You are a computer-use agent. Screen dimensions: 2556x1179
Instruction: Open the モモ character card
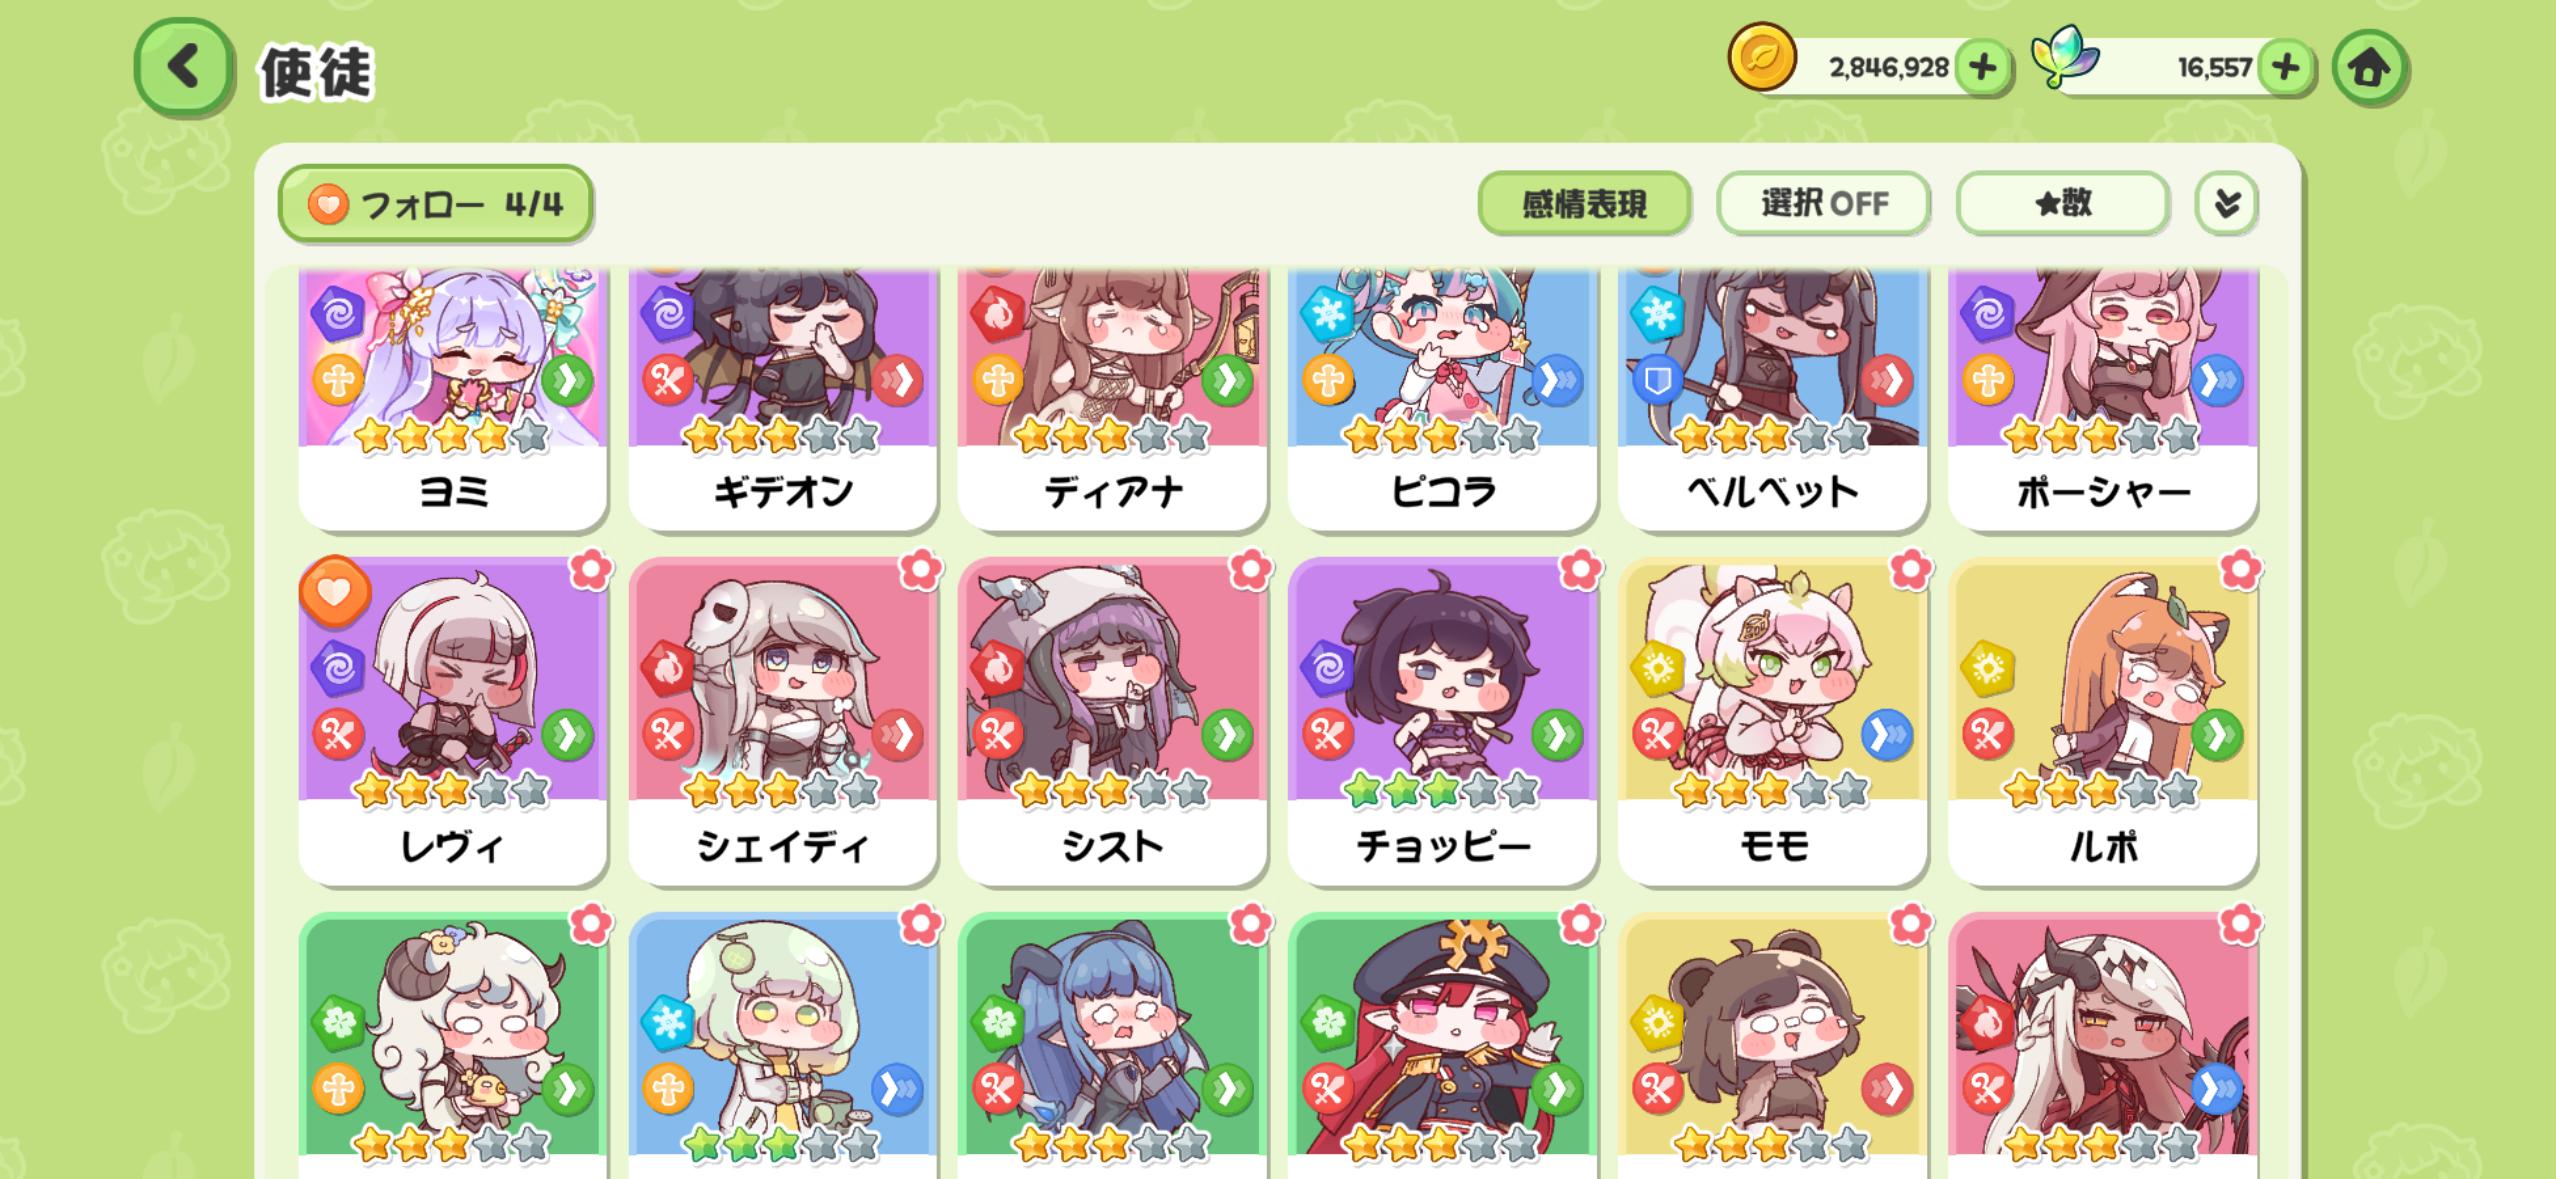1773,722
